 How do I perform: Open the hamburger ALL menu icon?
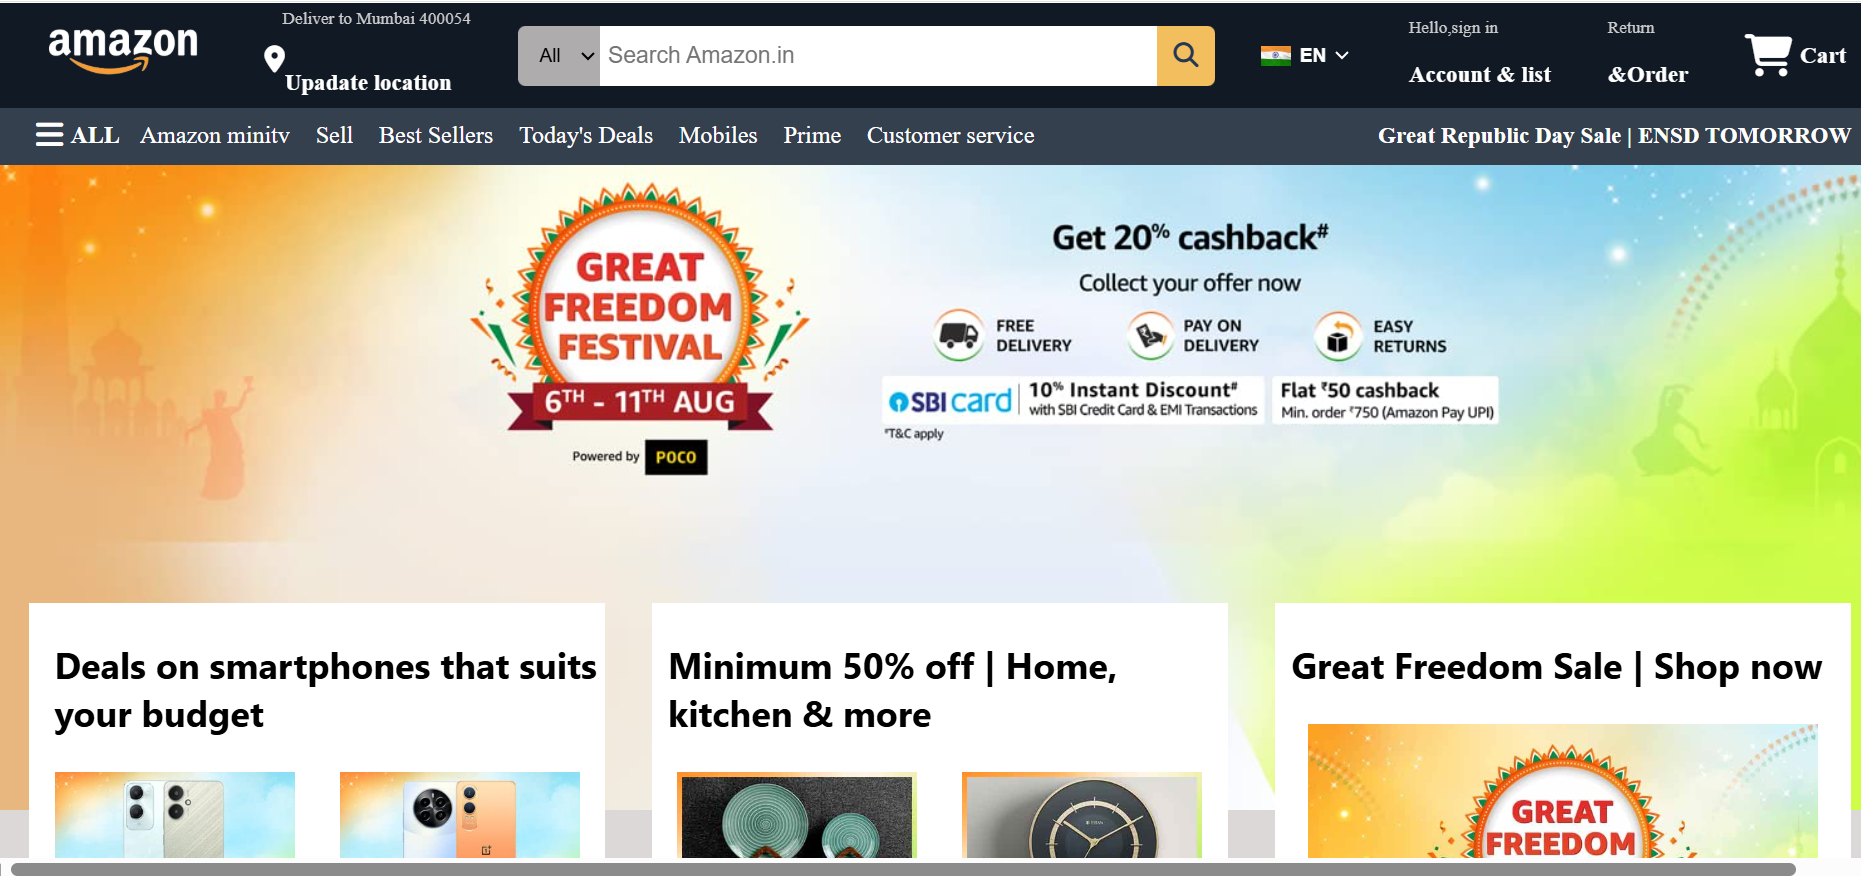49,135
